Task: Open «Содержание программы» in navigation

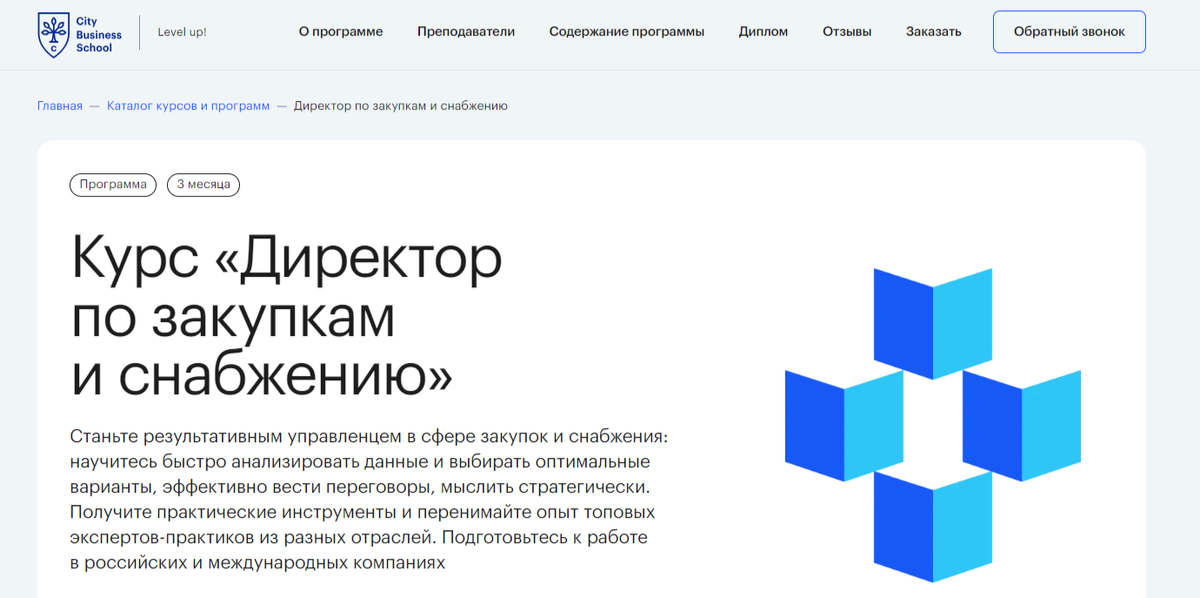Action: tap(627, 32)
